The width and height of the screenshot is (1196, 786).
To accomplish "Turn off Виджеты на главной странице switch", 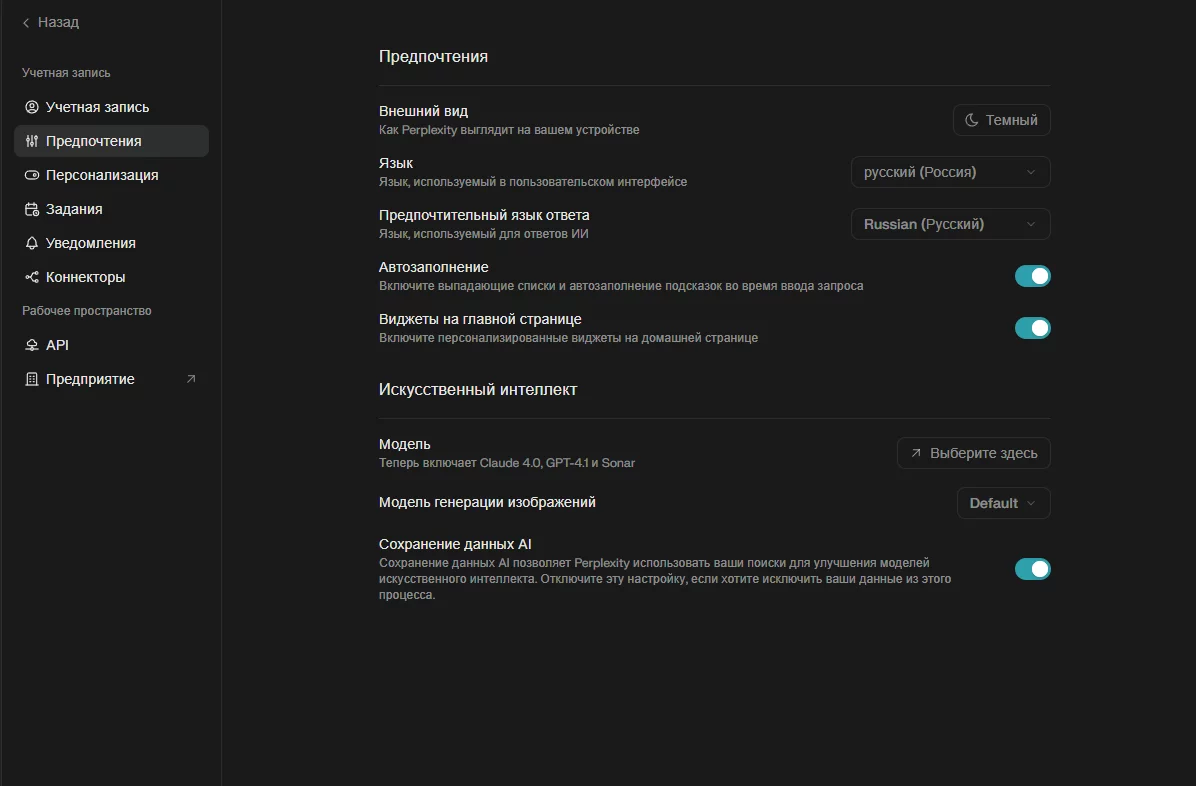I will (x=1032, y=328).
